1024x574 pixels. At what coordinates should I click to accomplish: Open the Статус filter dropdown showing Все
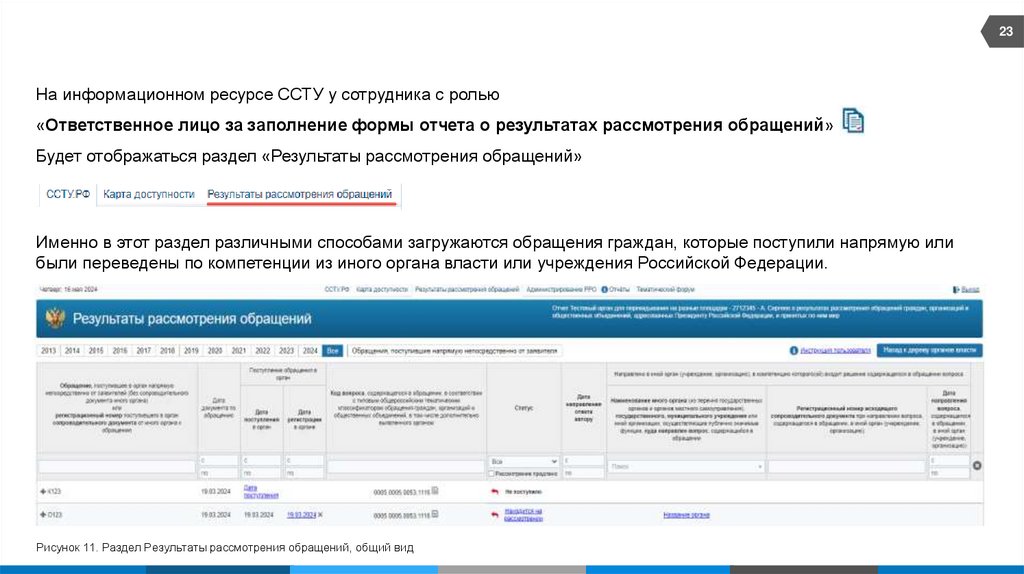click(x=523, y=461)
